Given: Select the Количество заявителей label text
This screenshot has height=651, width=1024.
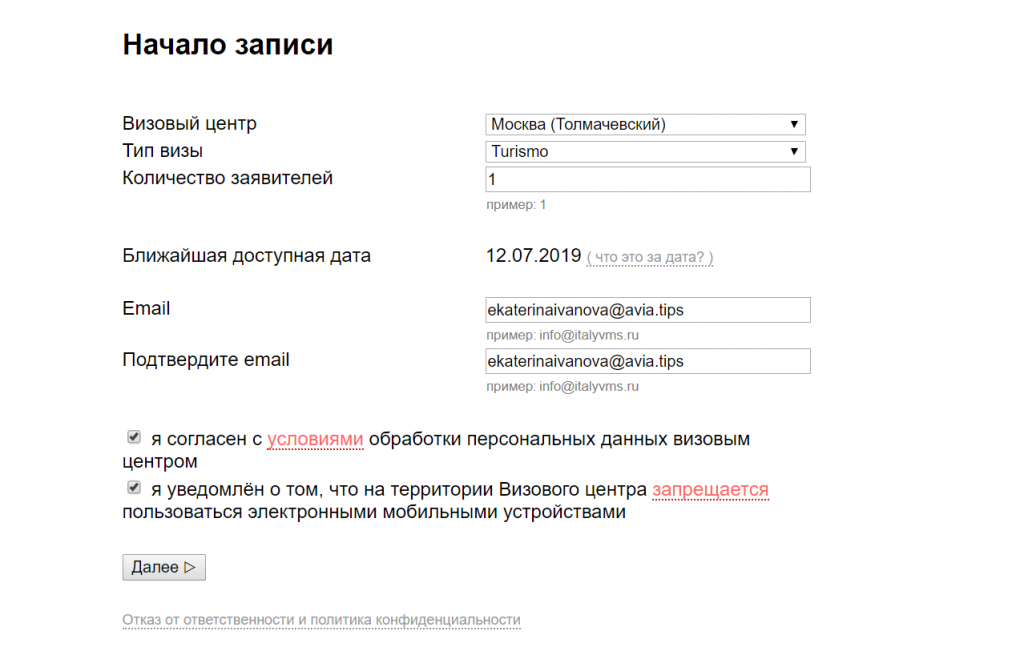Looking at the screenshot, I should 227,178.
